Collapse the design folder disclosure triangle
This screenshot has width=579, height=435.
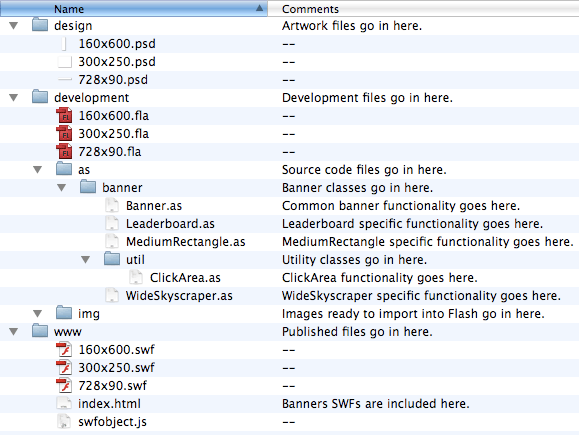click(x=14, y=26)
